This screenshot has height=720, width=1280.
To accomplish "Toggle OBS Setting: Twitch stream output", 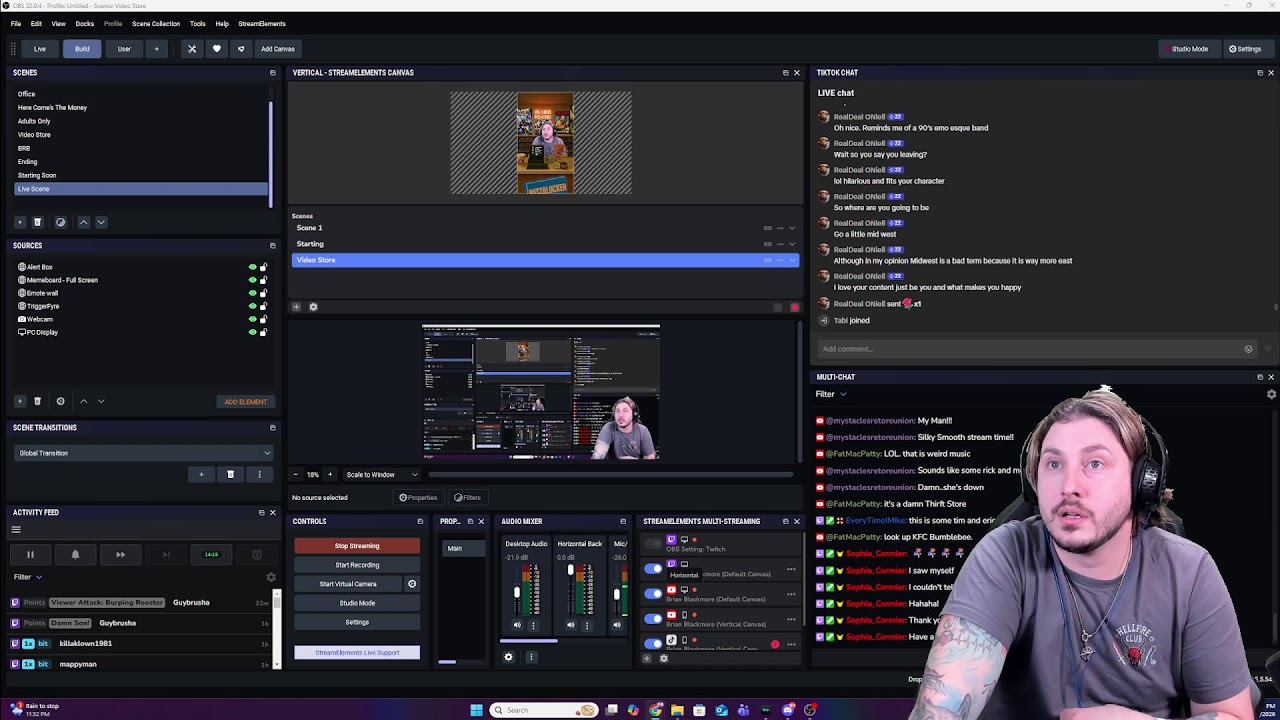I will pos(653,543).
